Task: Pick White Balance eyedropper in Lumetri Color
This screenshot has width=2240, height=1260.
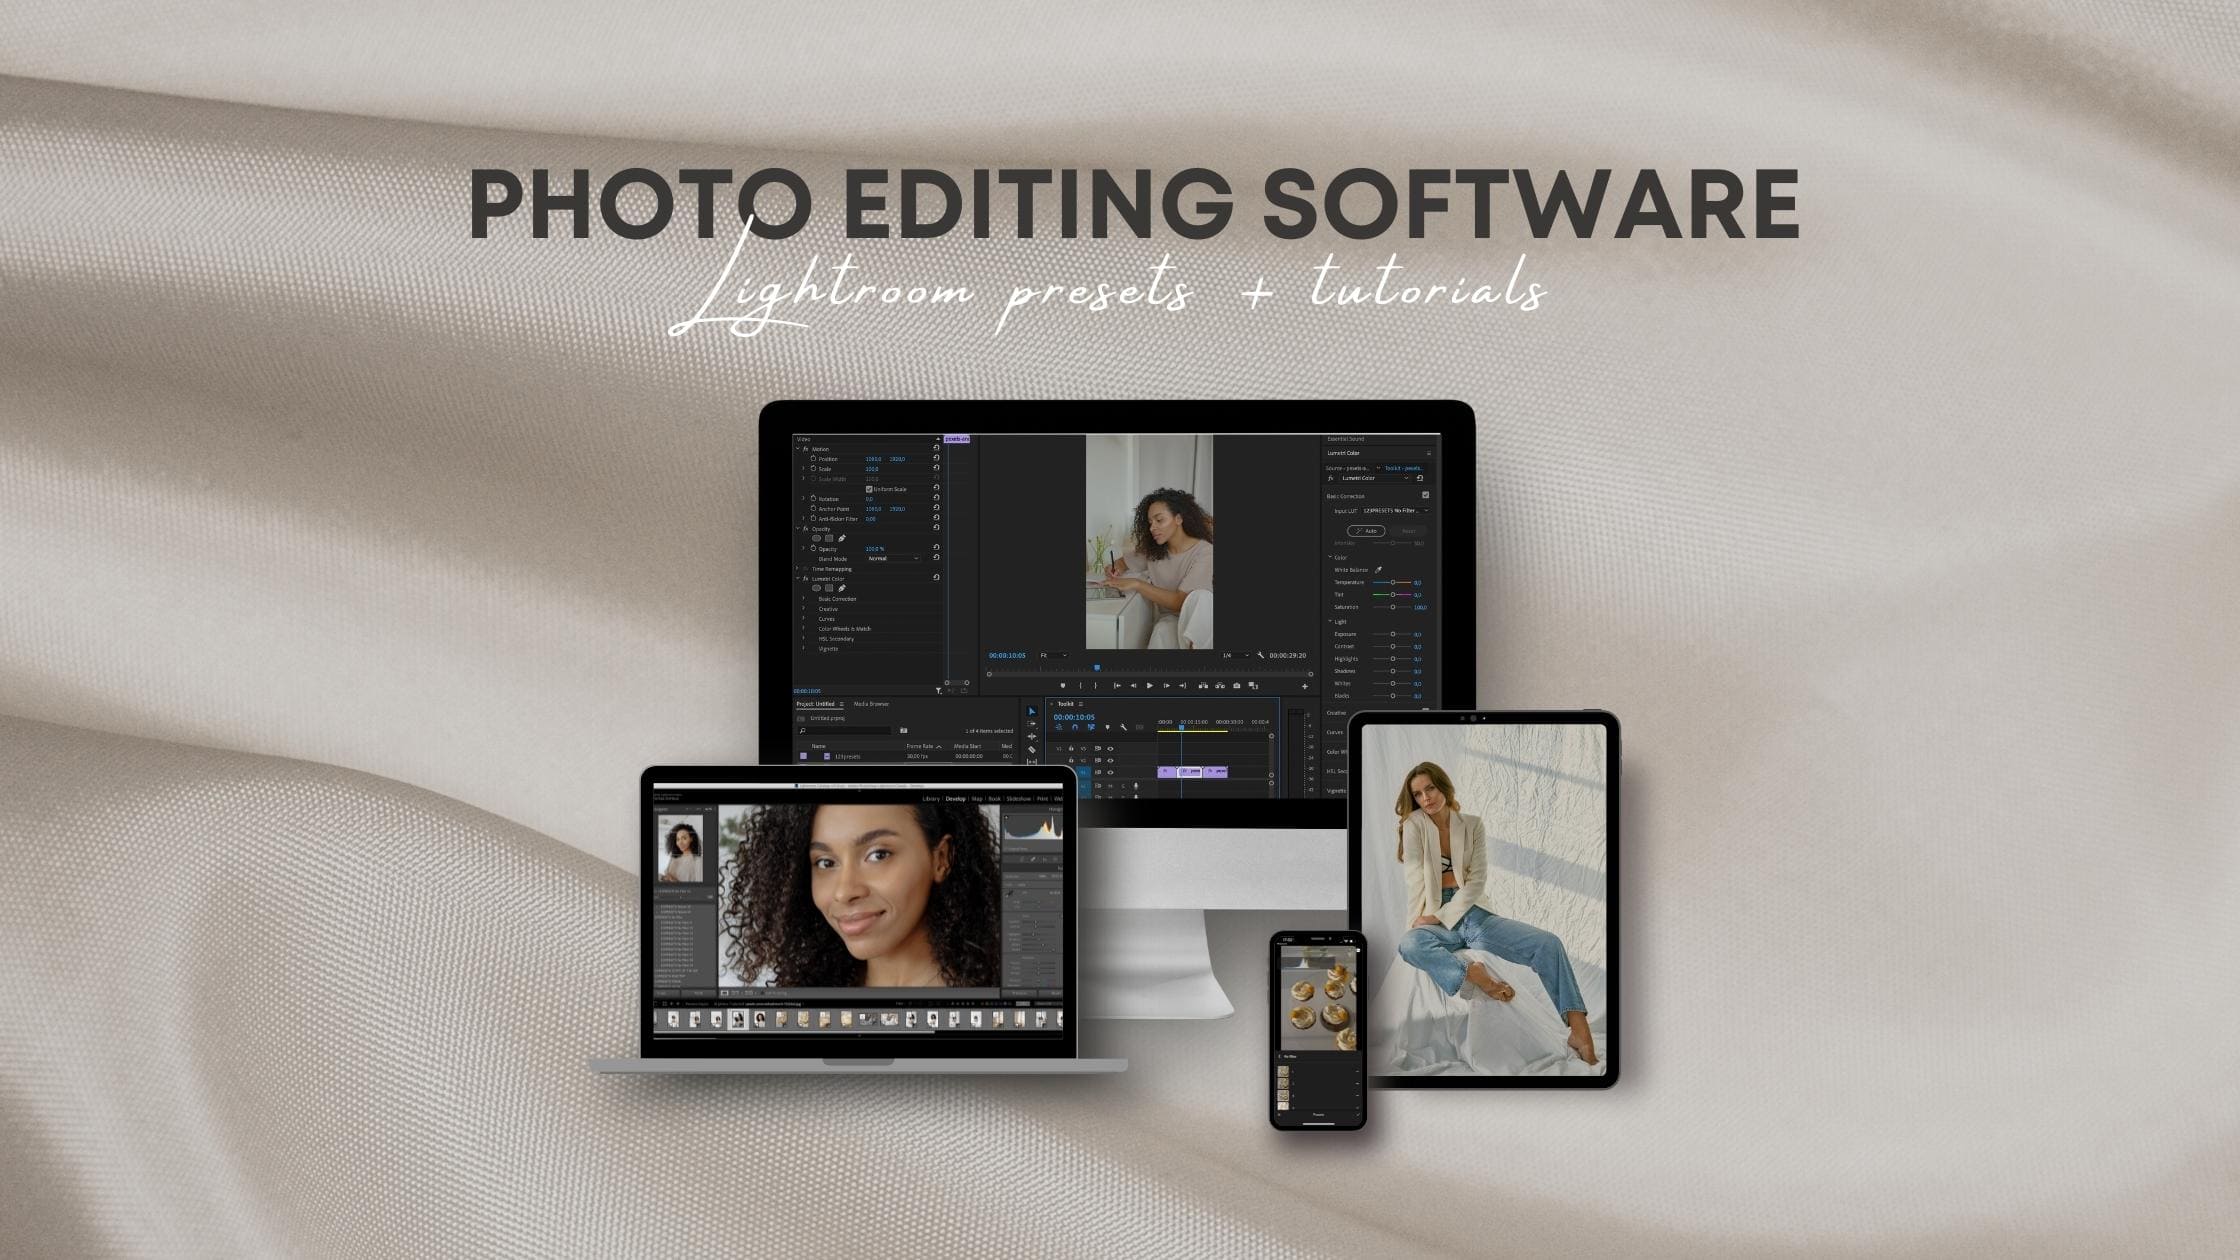Action: click(x=1378, y=570)
